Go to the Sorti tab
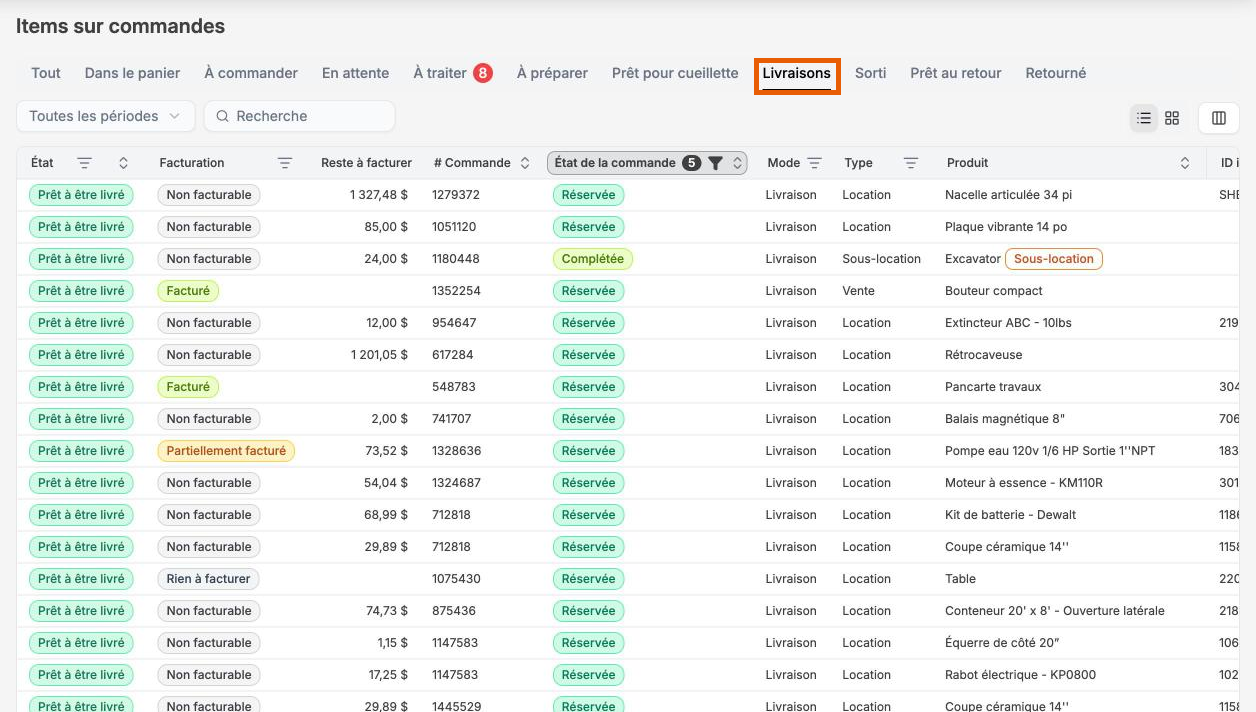 pos(870,73)
